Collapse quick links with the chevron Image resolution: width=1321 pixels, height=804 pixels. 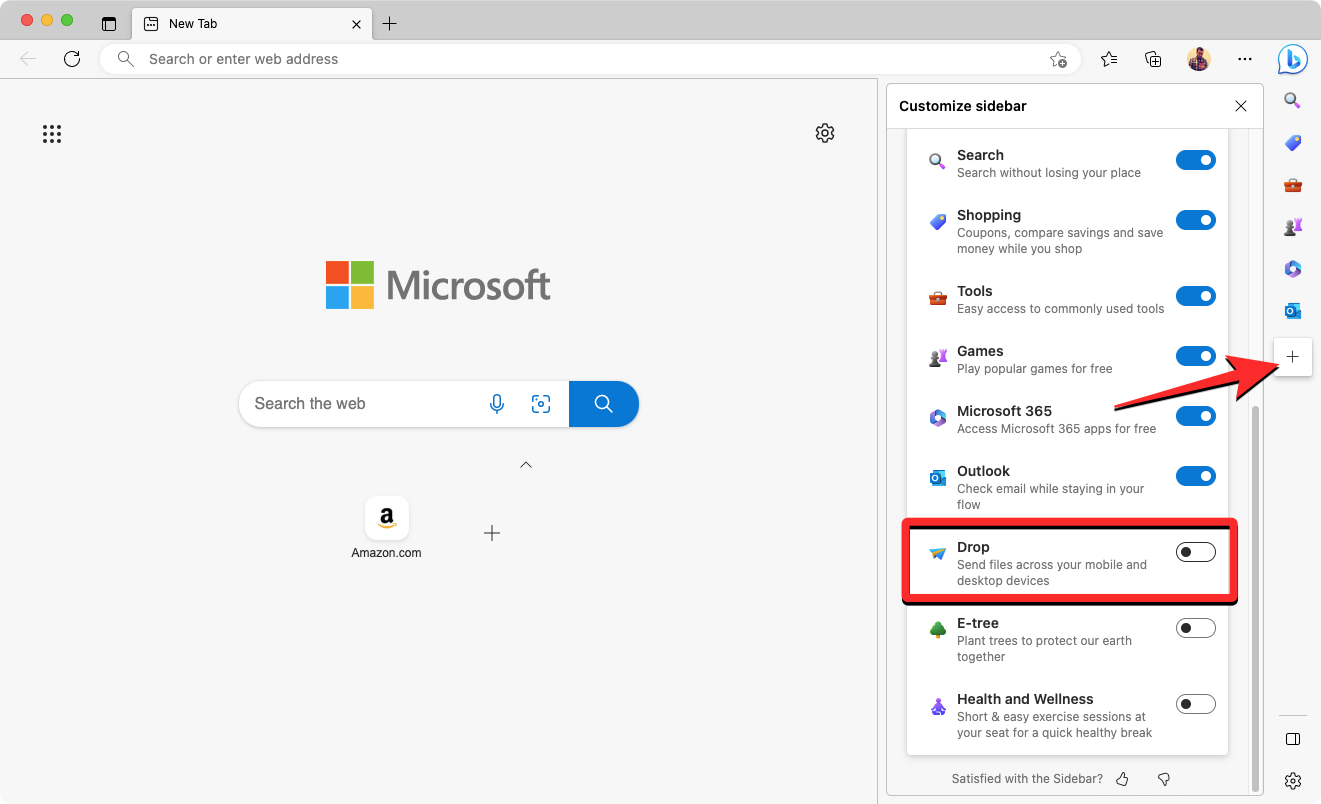tap(526, 465)
